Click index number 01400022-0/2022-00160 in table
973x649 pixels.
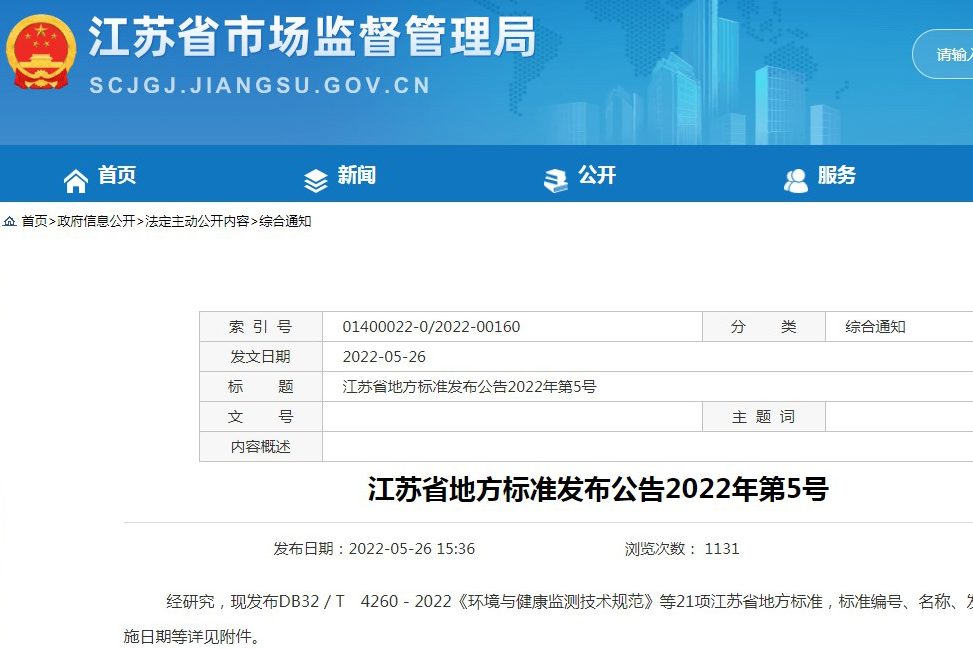point(431,327)
